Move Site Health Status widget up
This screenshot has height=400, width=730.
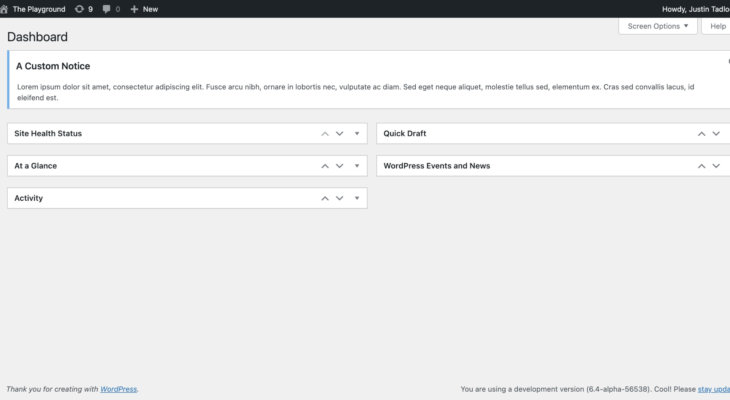point(324,133)
